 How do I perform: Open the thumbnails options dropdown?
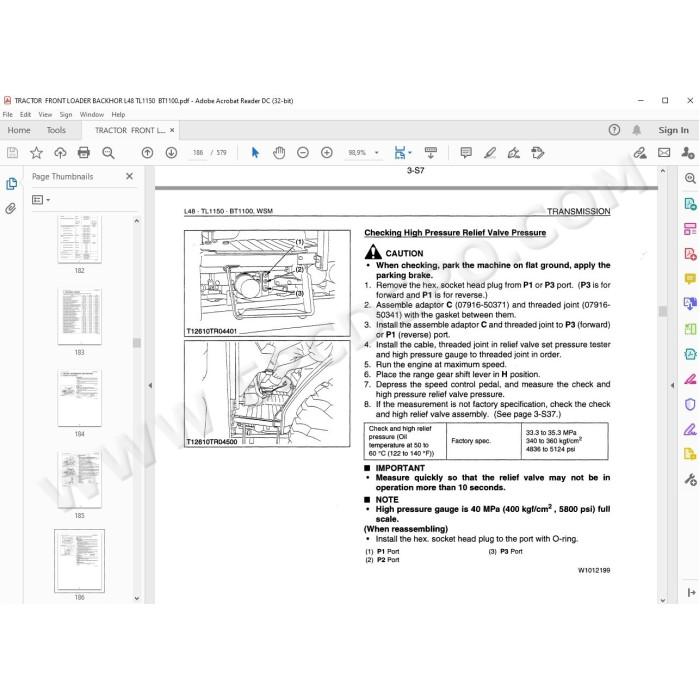pyautogui.click(x=41, y=200)
